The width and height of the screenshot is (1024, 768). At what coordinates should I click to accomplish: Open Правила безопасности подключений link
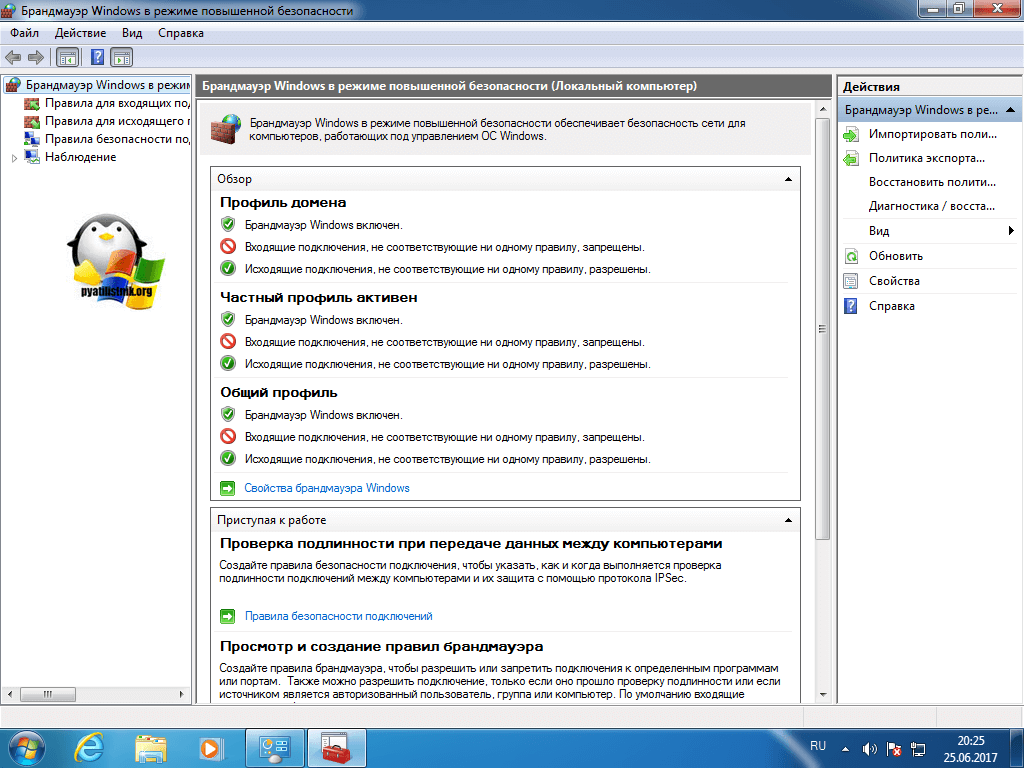pyautogui.click(x=338, y=616)
